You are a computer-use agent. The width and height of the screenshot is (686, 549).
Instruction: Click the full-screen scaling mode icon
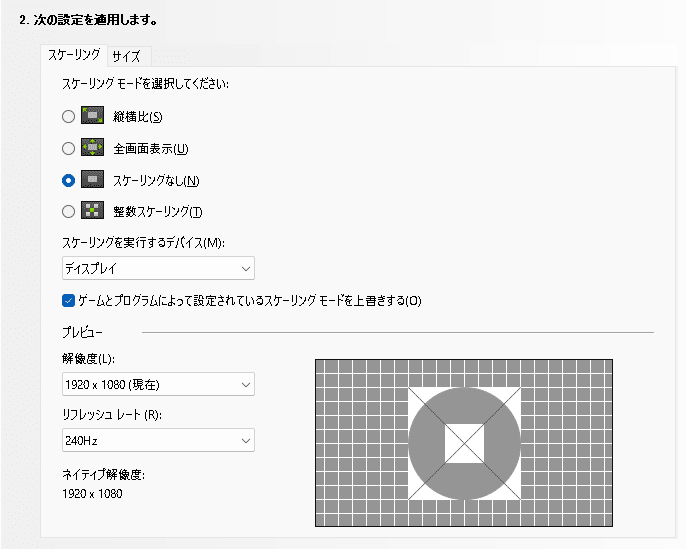point(92,147)
